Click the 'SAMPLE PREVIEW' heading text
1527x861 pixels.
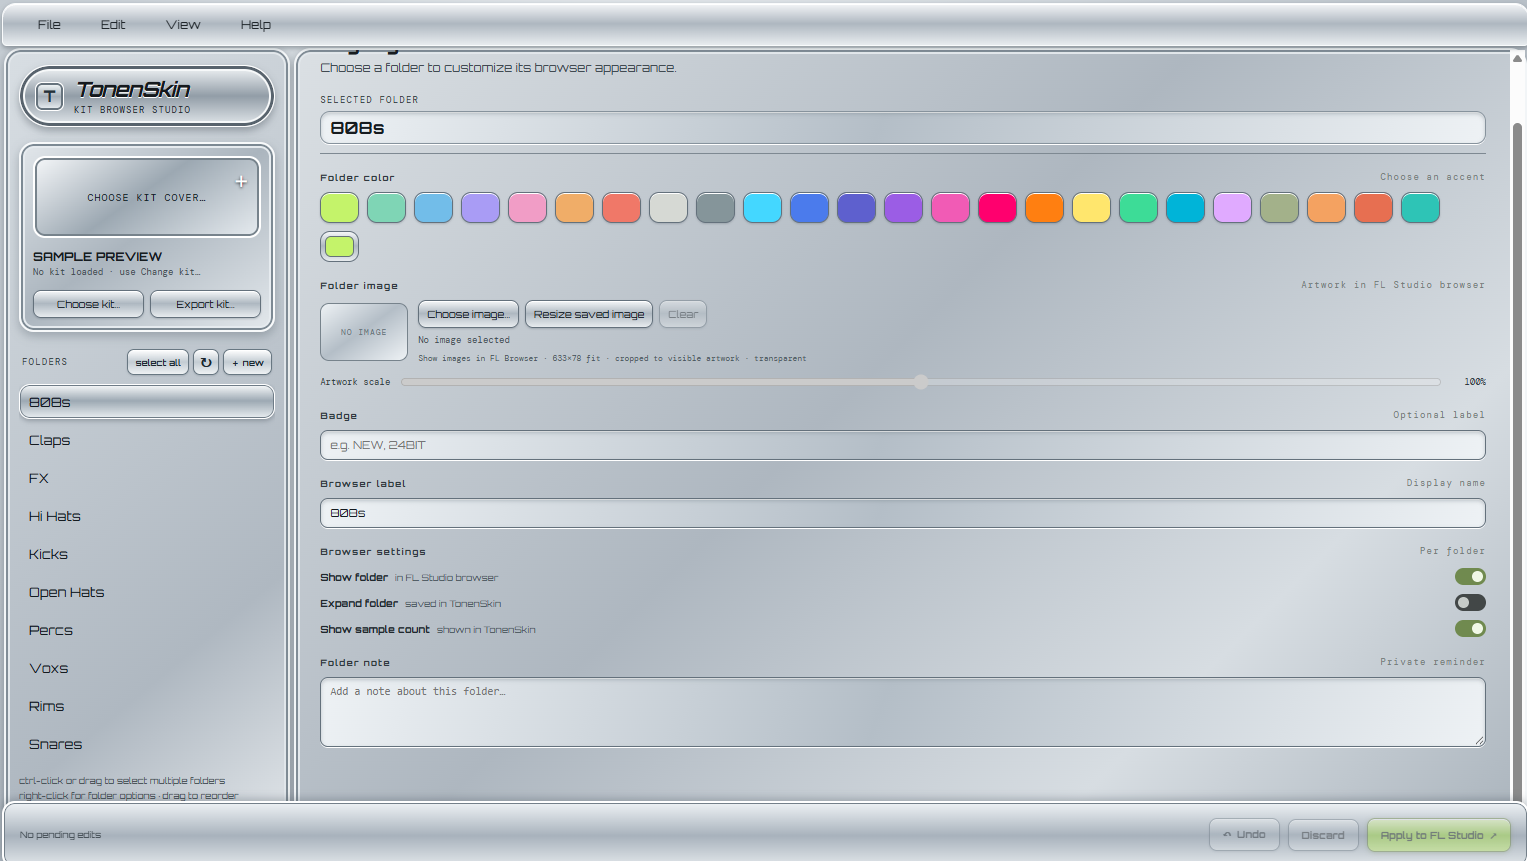coord(97,257)
